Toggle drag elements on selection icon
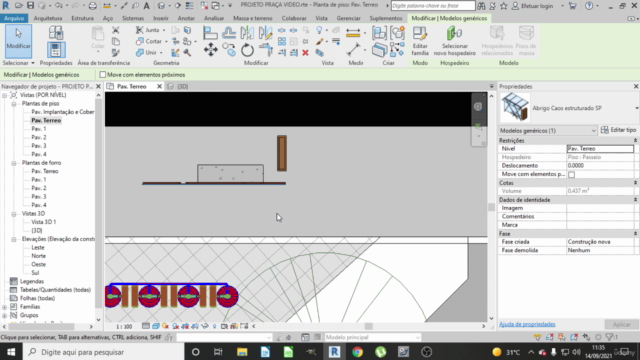Image resolution: width=640 pixels, height=360 pixels. coord(587,337)
